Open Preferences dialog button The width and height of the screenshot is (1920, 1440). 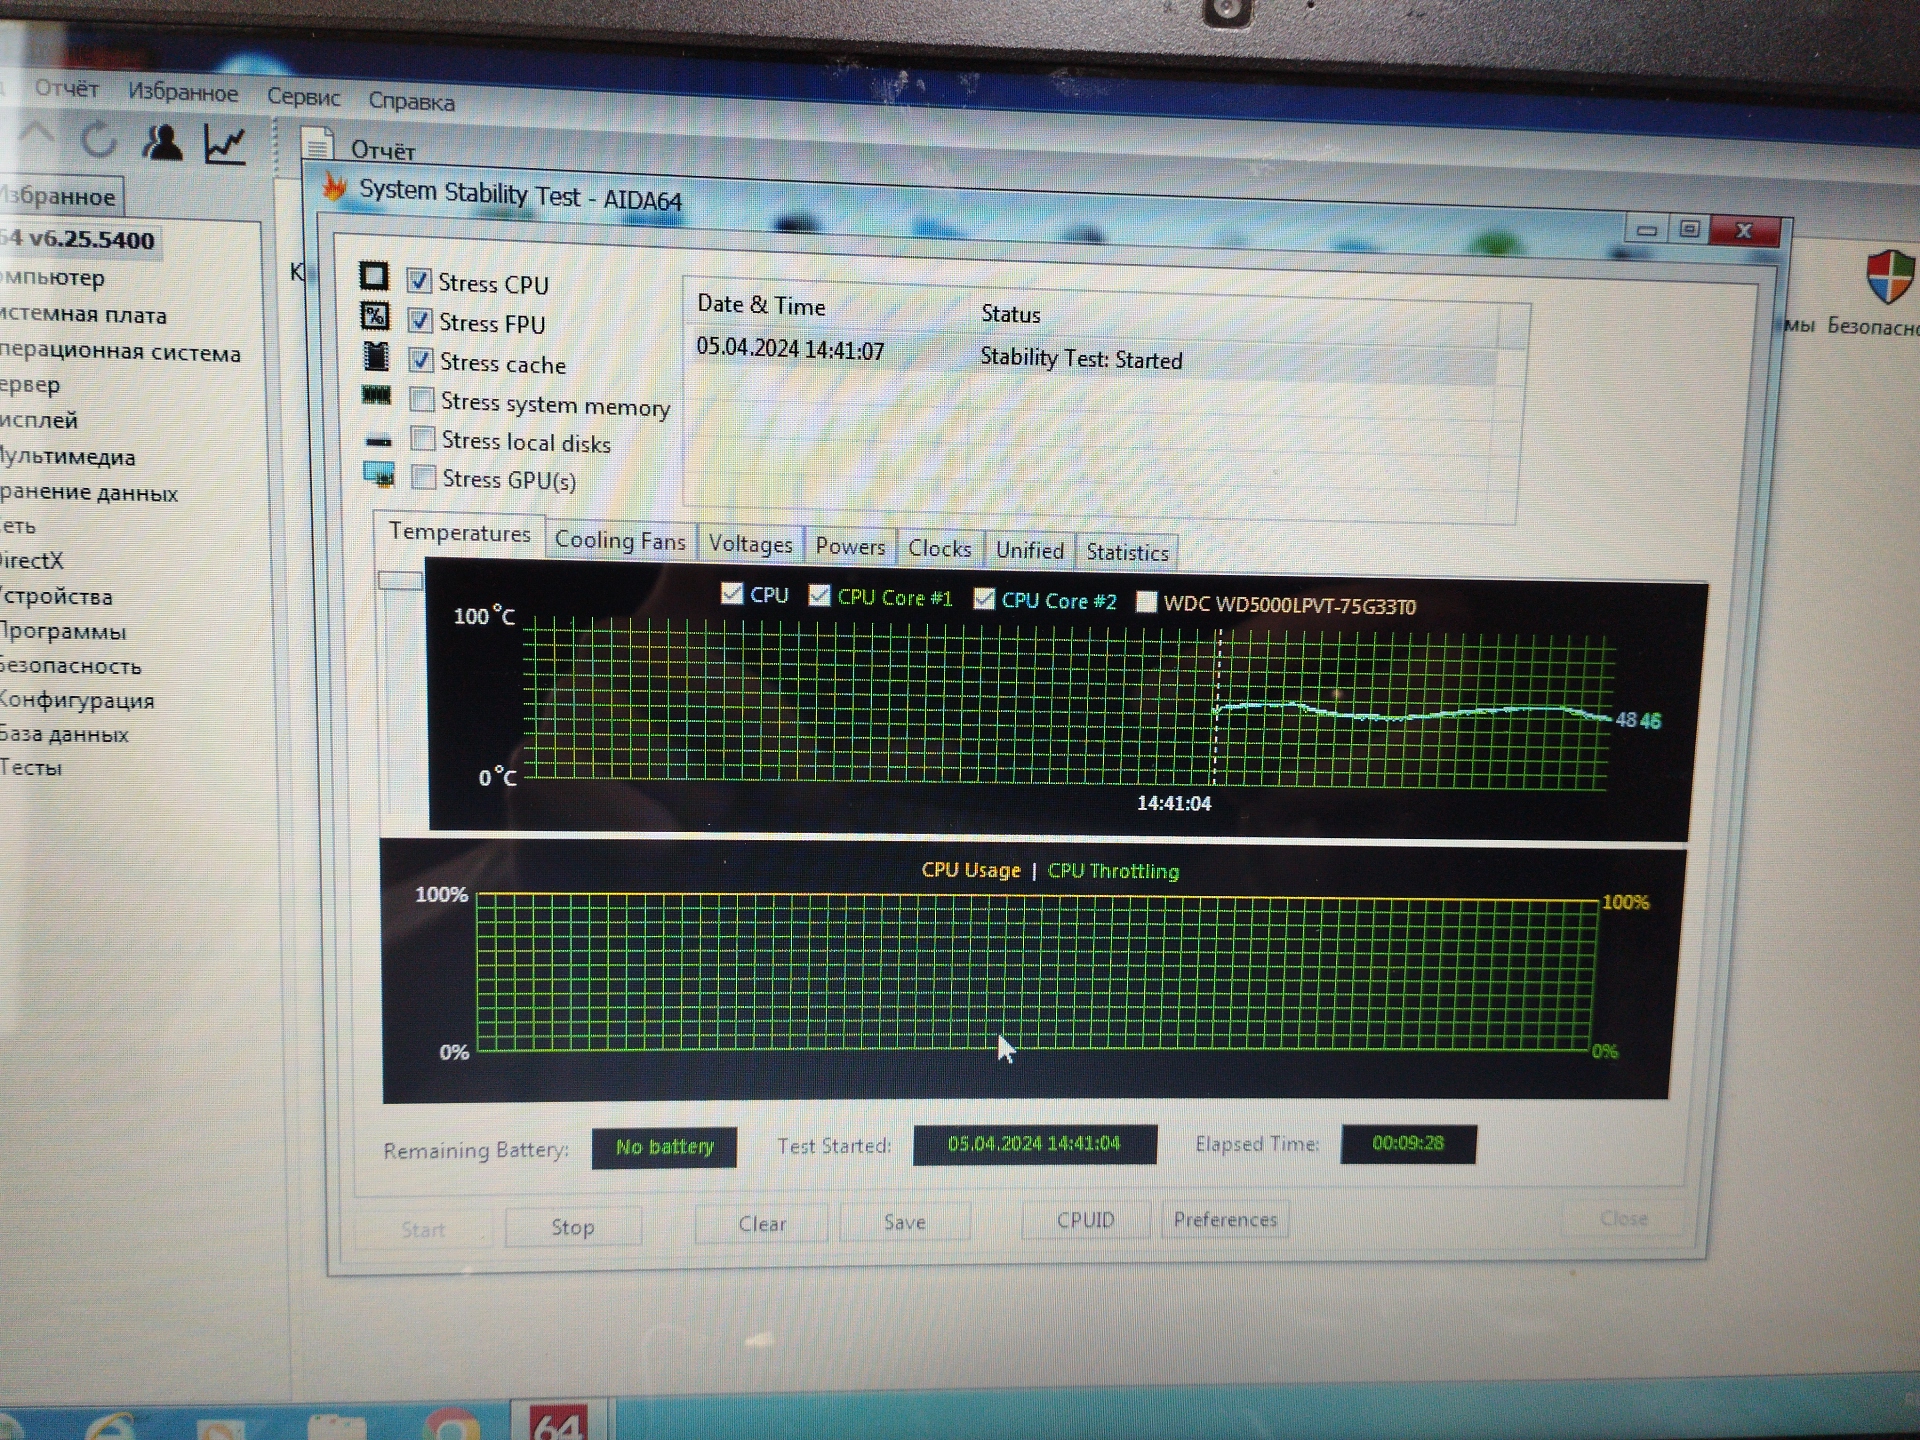[x=1225, y=1219]
